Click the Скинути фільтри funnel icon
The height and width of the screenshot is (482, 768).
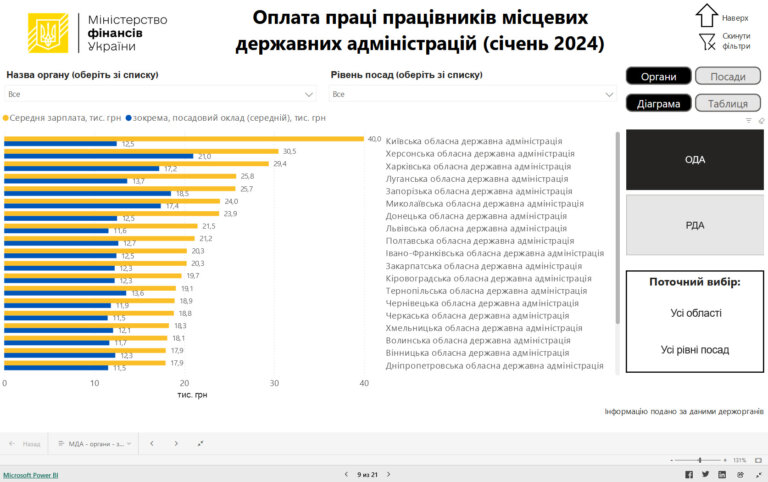pos(707,42)
